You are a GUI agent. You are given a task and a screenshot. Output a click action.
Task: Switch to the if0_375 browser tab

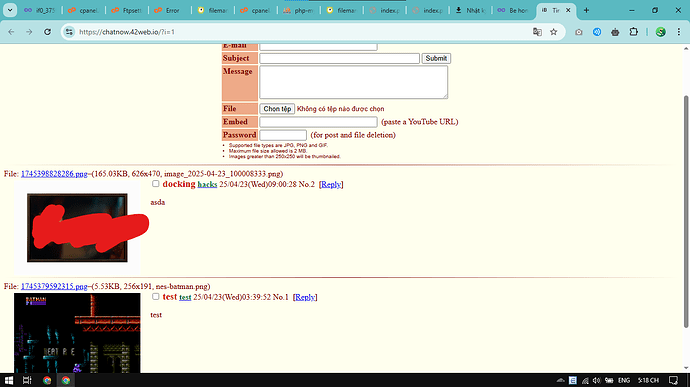pyautogui.click(x=40, y=10)
